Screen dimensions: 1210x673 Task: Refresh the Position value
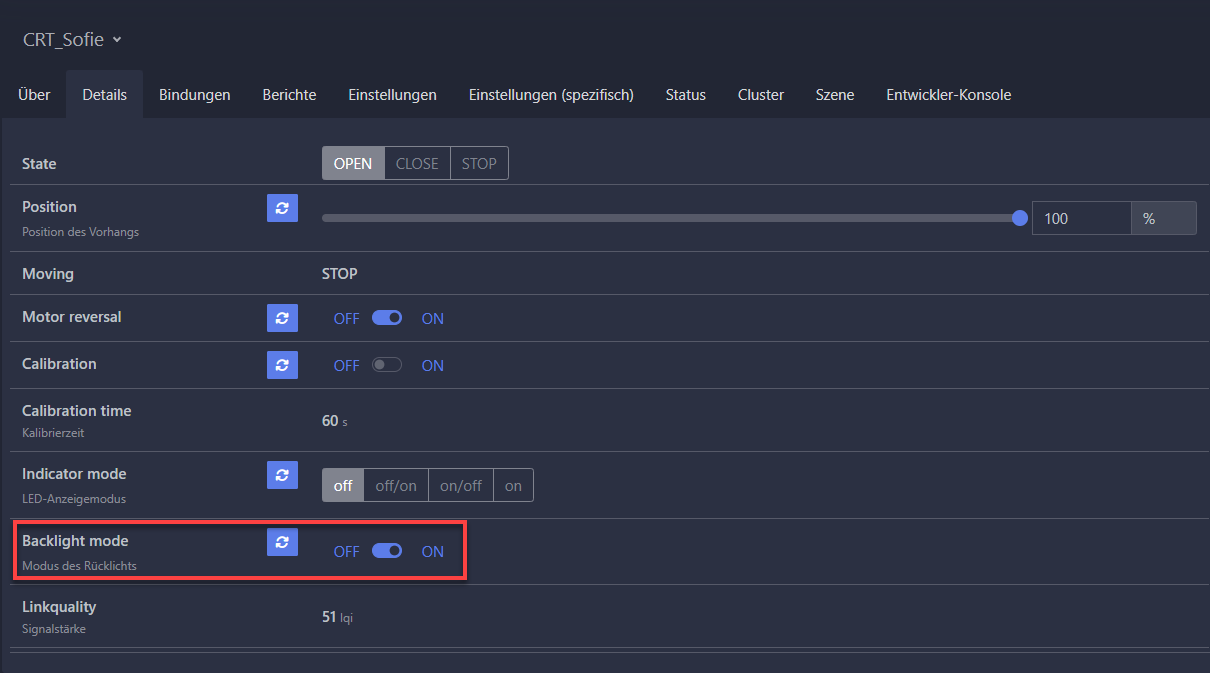(282, 208)
